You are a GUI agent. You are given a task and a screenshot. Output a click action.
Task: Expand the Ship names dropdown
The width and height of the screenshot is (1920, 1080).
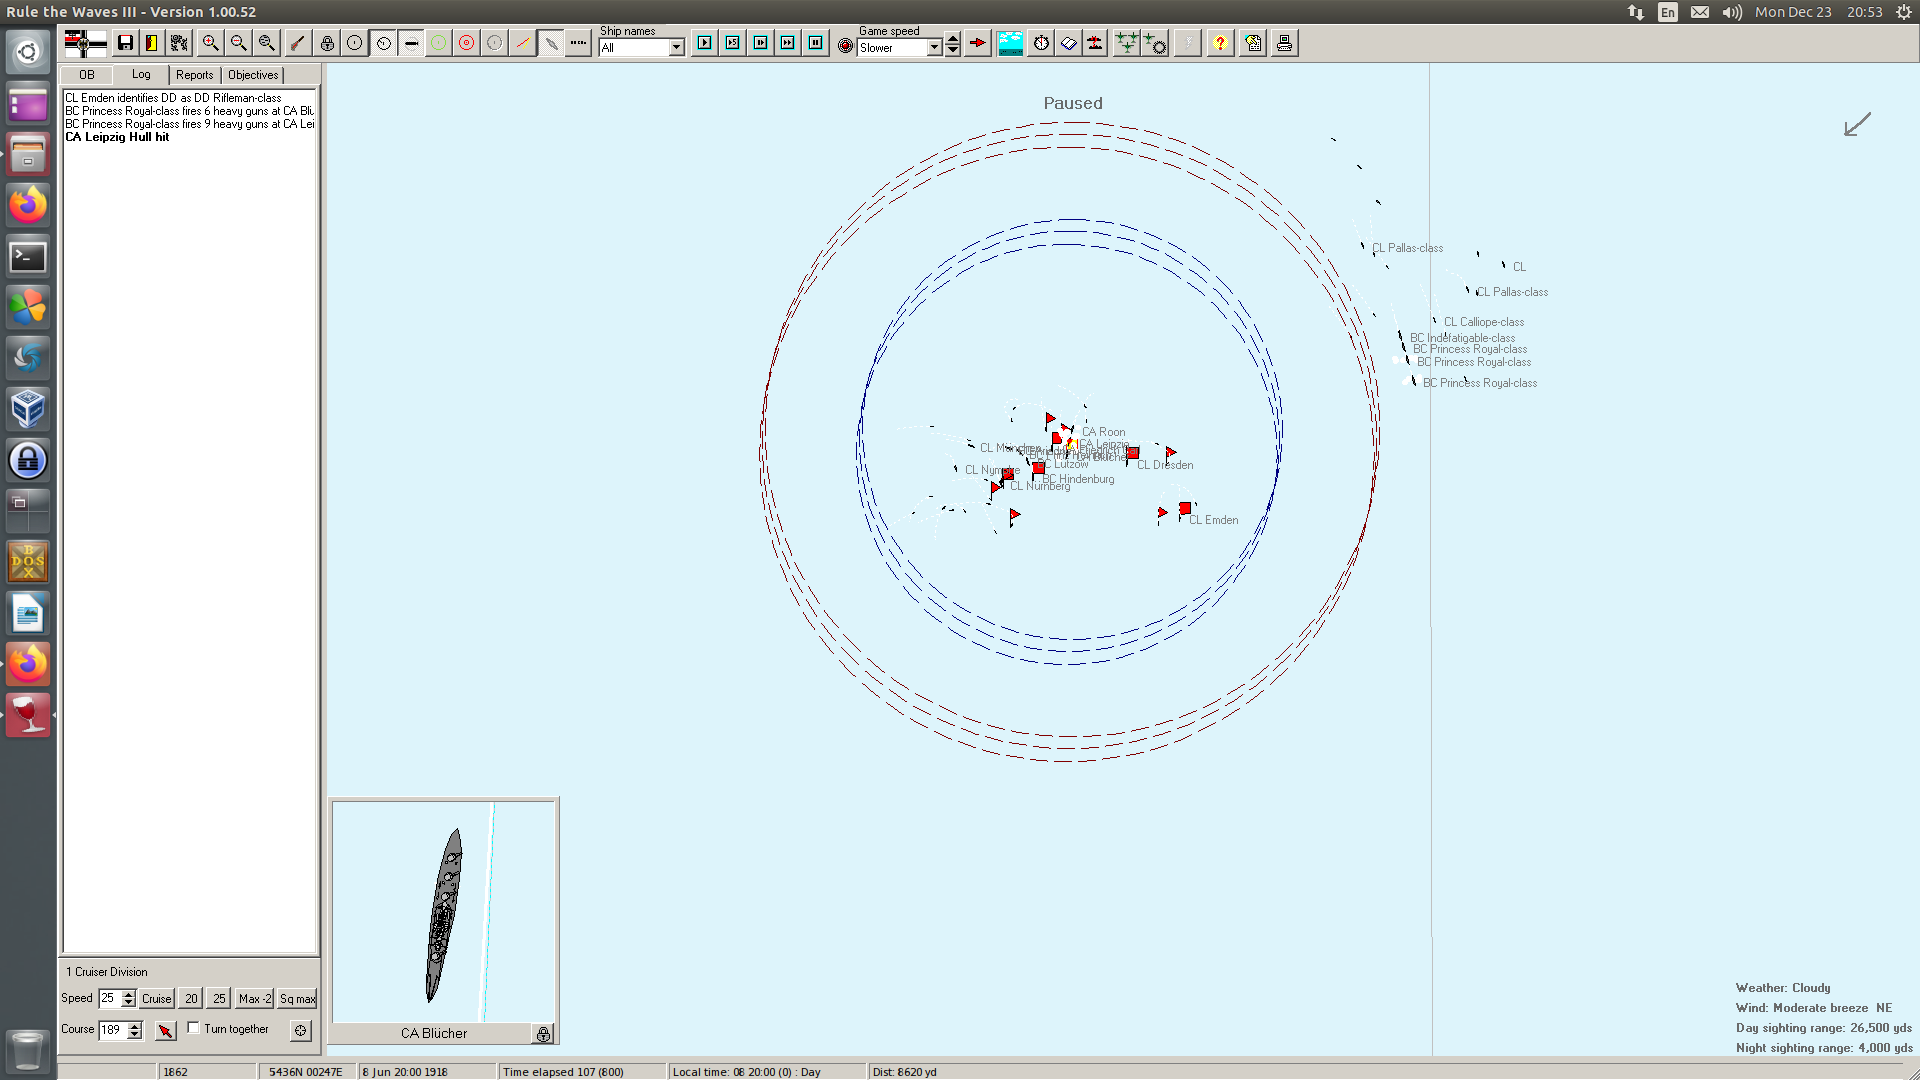[x=676, y=48]
